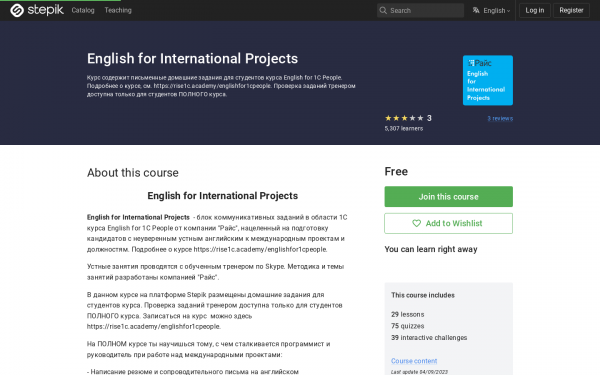
Task: Click the Free price label
Action: click(x=396, y=171)
